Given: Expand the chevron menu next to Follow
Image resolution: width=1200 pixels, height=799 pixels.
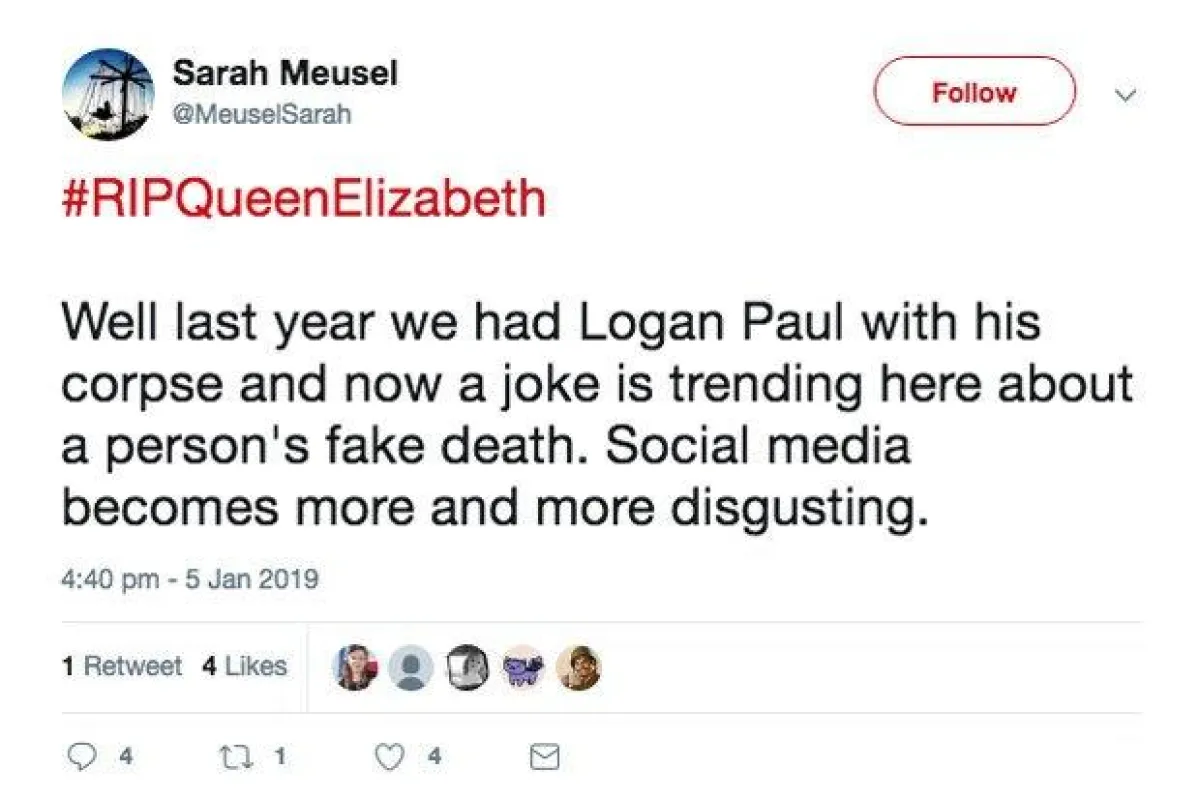Looking at the screenshot, I should pos(1126,95).
